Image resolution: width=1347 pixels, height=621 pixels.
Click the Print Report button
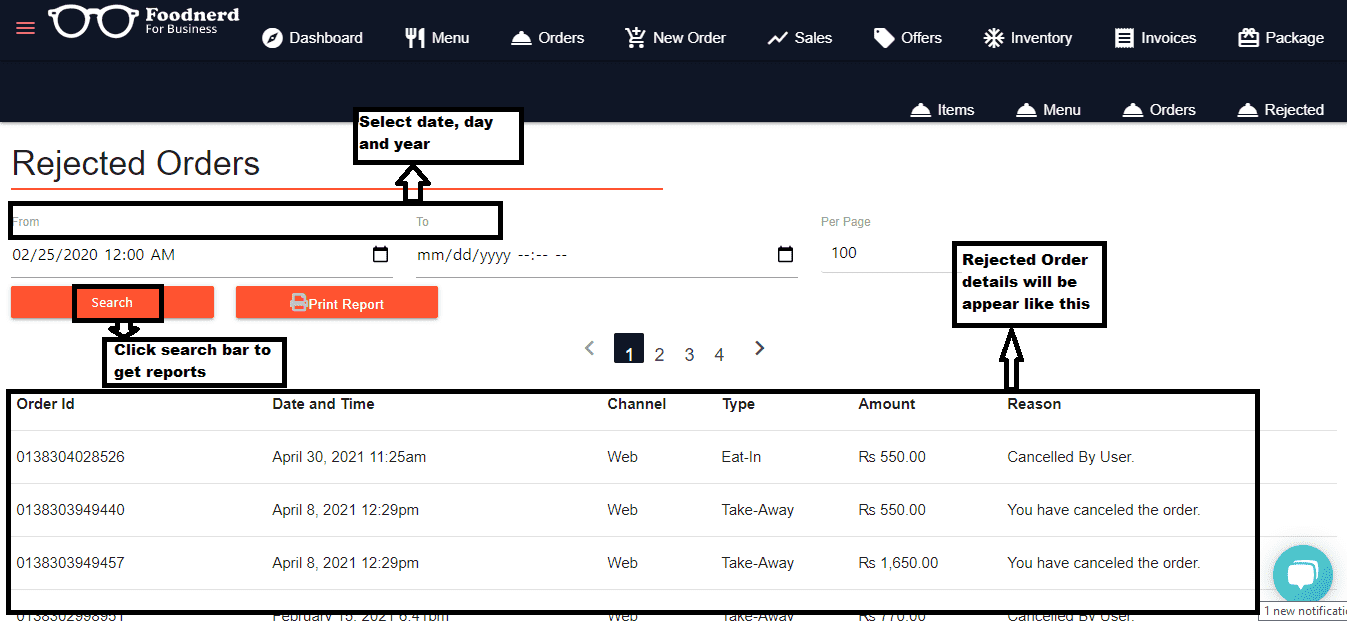tap(337, 303)
